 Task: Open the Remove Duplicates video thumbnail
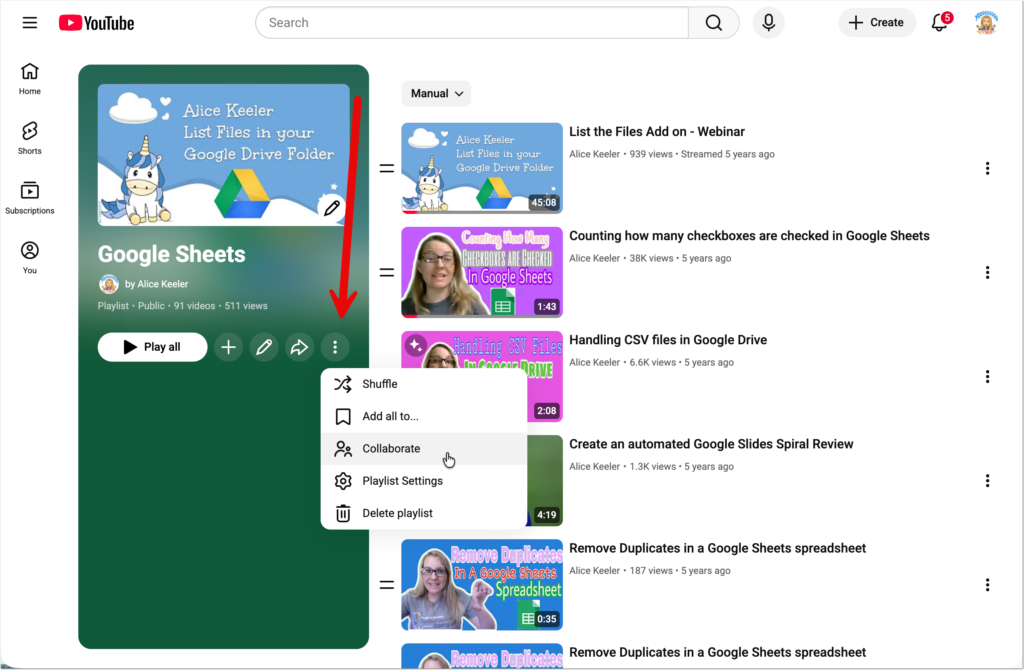coord(482,585)
